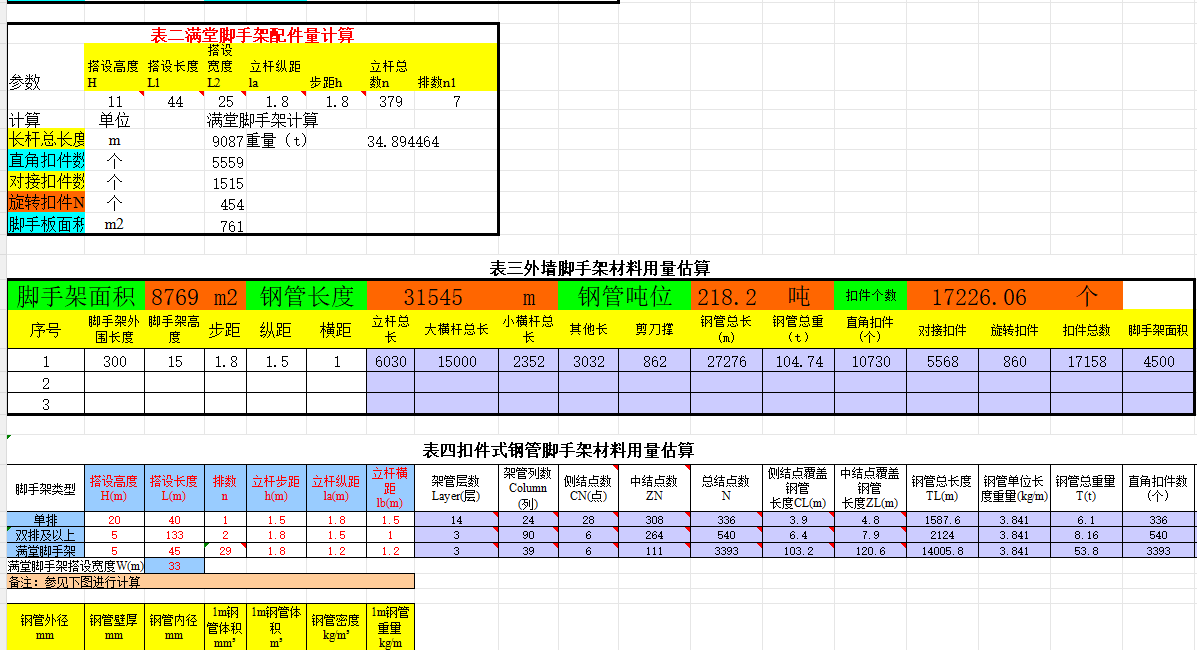The width and height of the screenshot is (1197, 650).
Task: Select the 立杆纵距 la header cell
Action: tap(276, 68)
